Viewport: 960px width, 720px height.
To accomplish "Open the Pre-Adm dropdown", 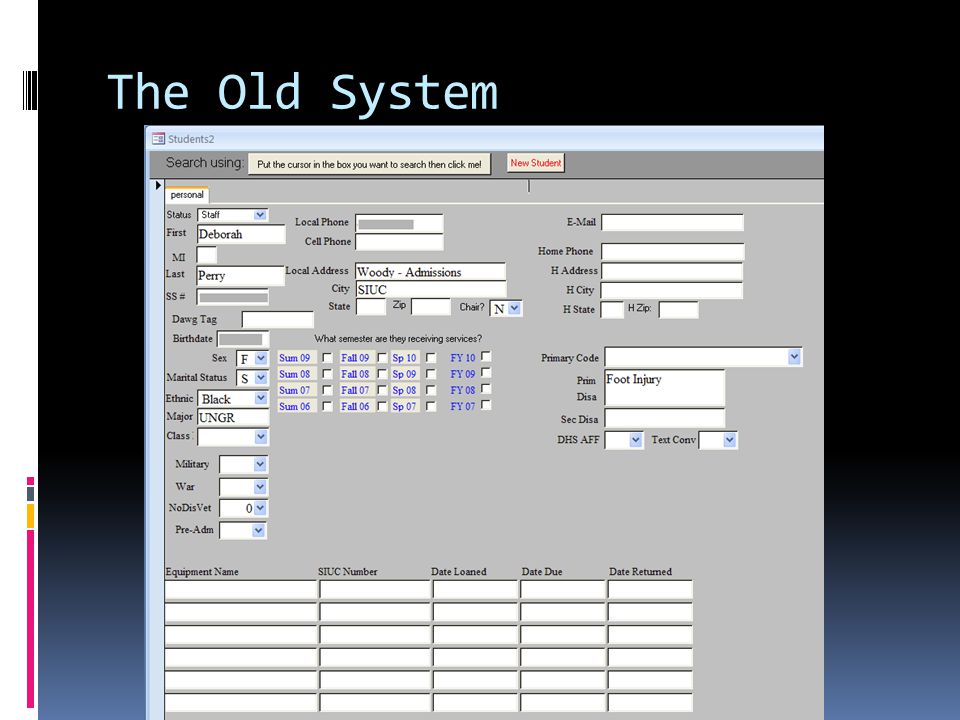I will click(x=258, y=530).
